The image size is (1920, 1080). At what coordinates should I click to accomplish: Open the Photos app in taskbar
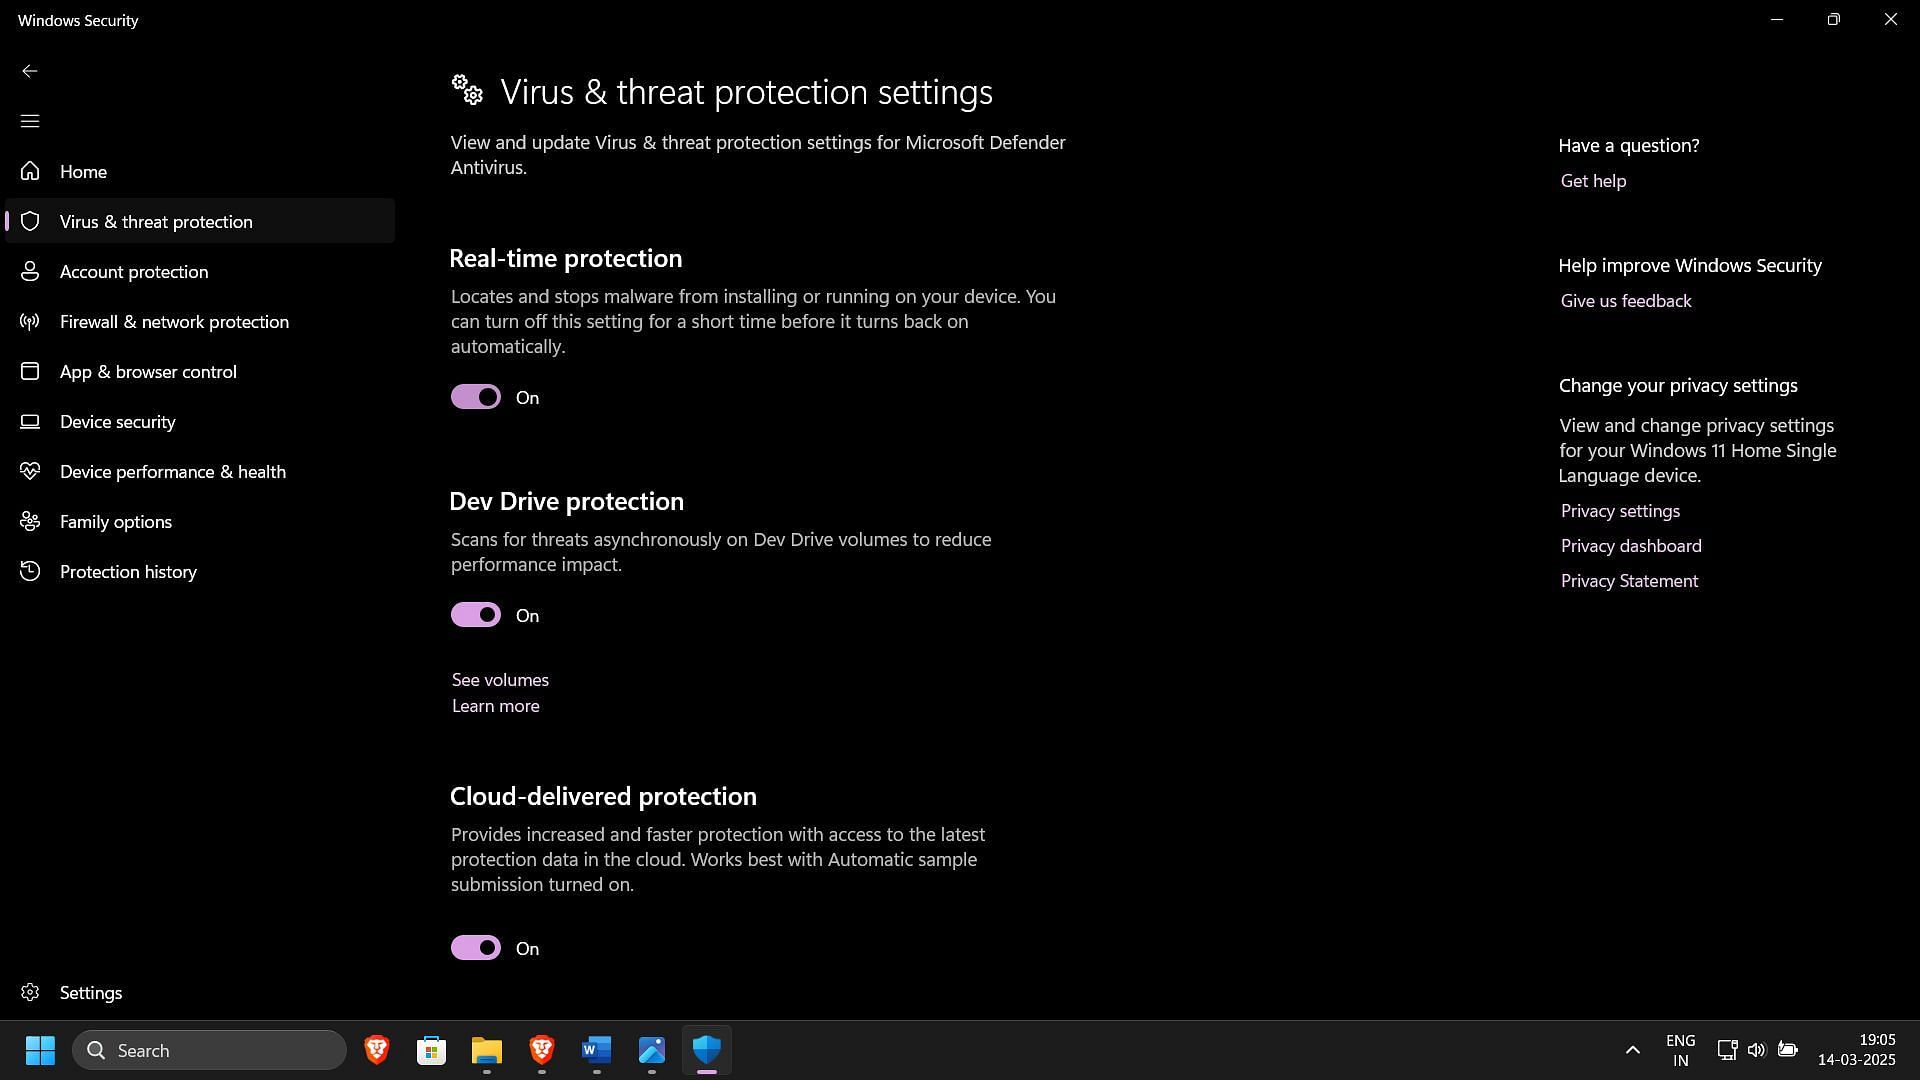click(x=652, y=1050)
